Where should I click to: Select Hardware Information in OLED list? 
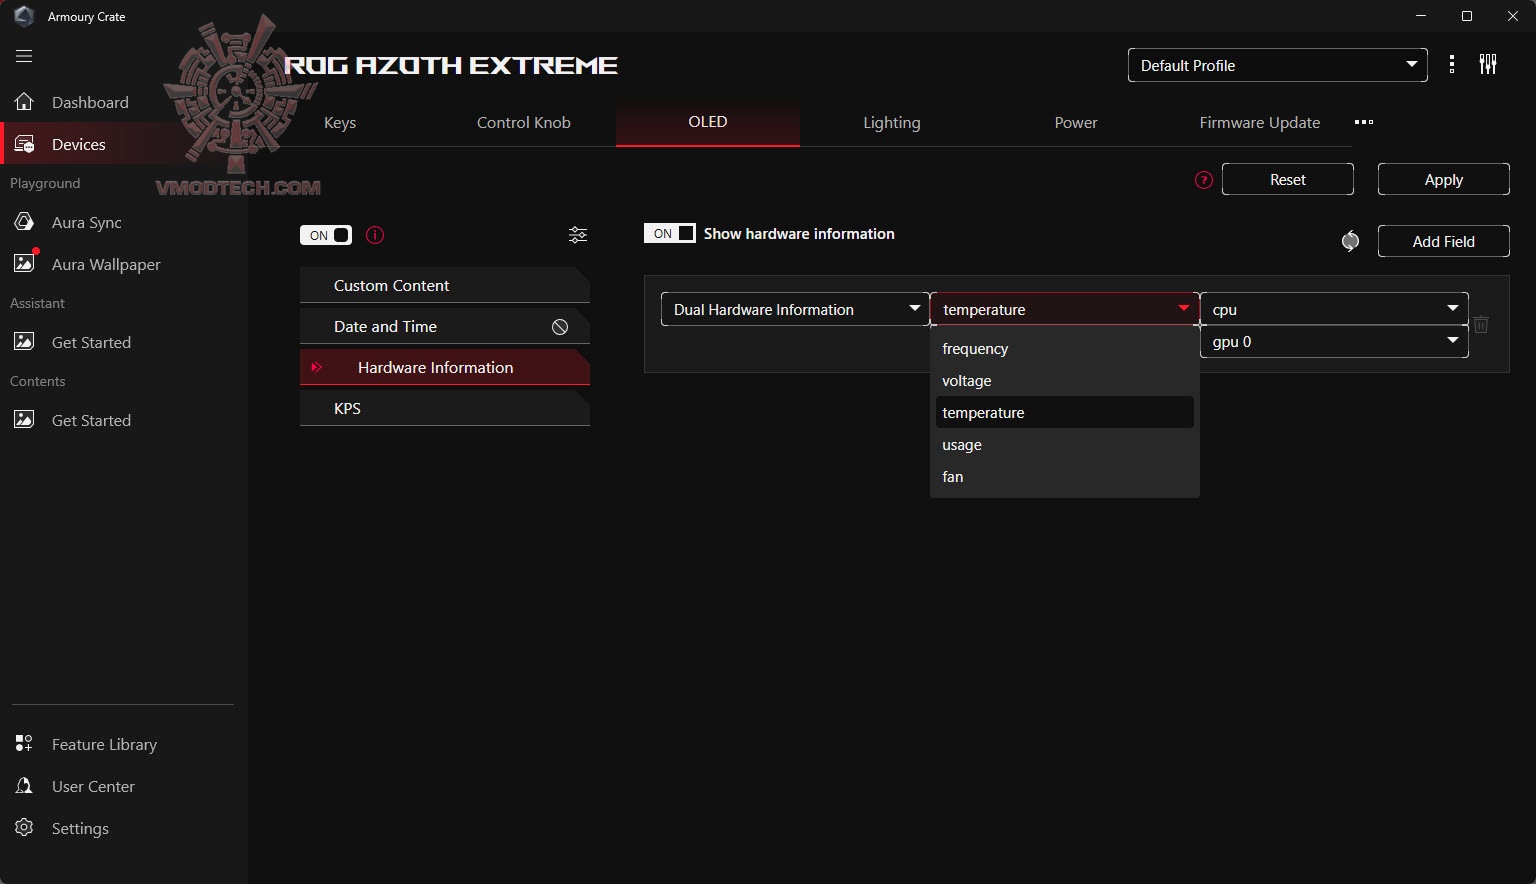click(445, 367)
